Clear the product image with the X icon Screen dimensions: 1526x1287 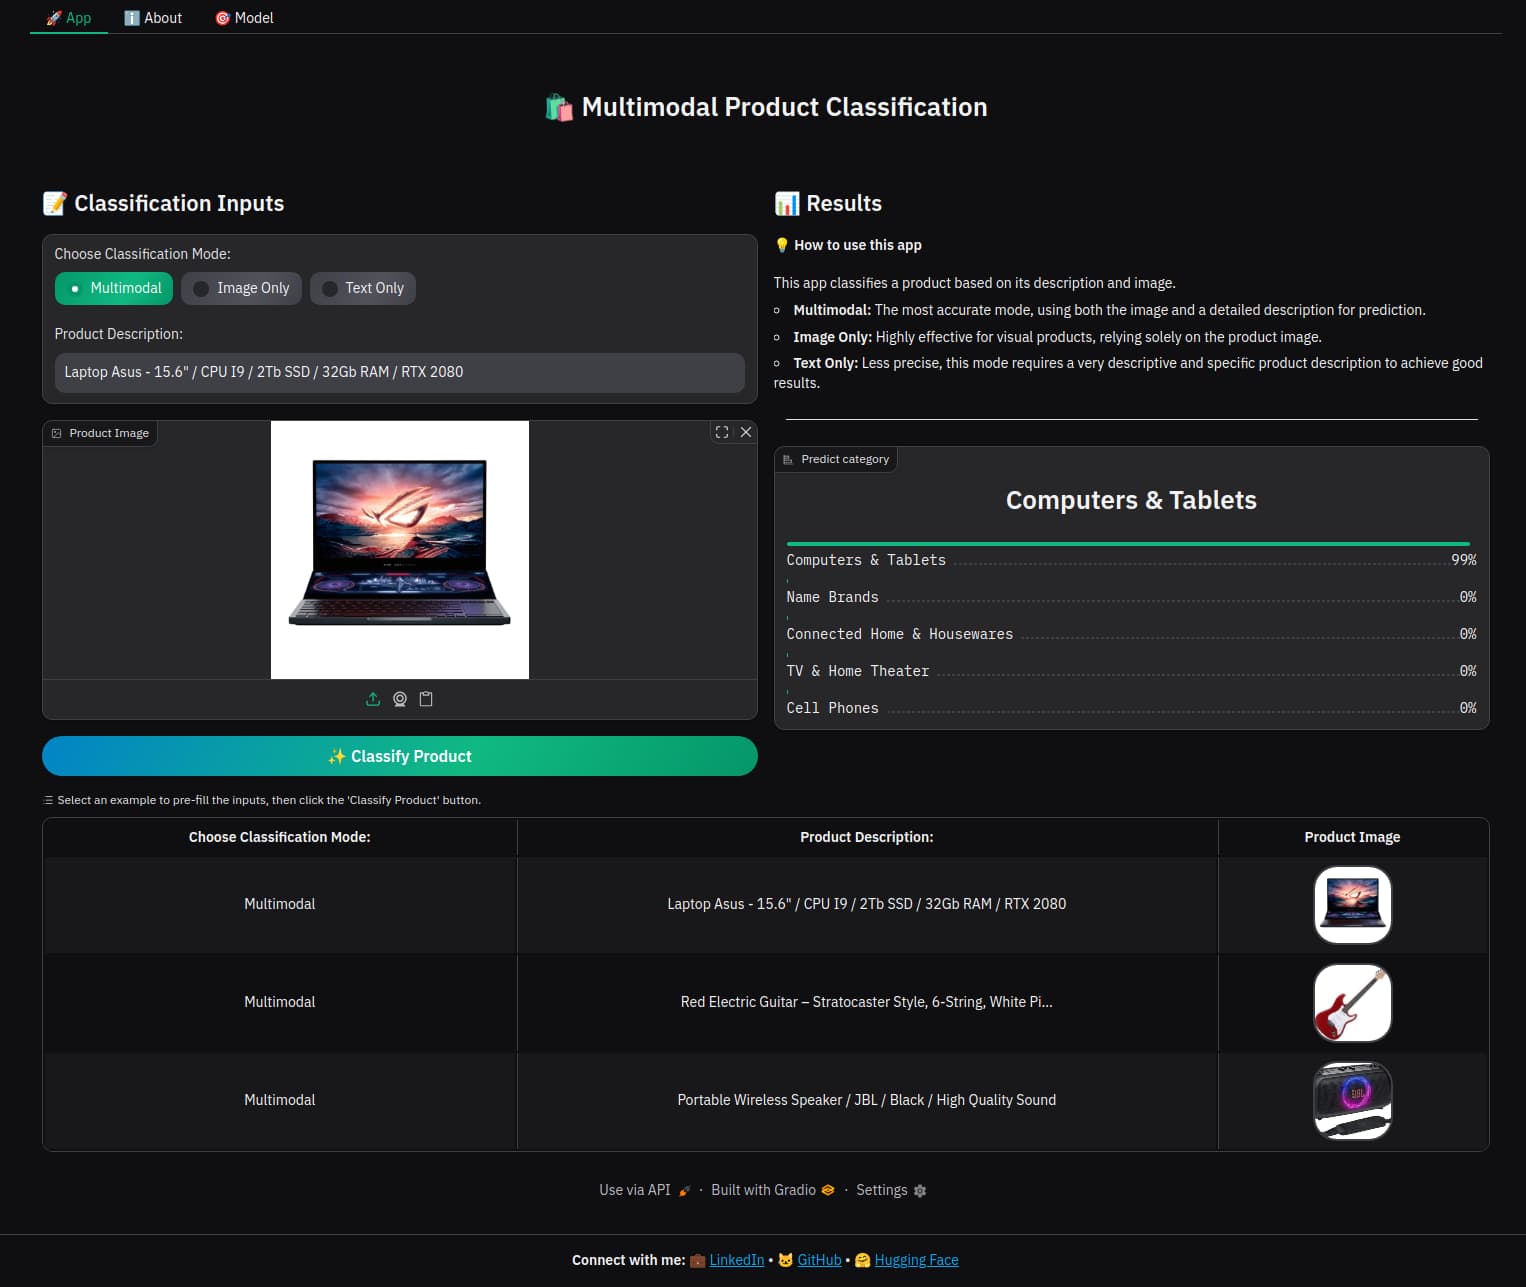(x=746, y=432)
